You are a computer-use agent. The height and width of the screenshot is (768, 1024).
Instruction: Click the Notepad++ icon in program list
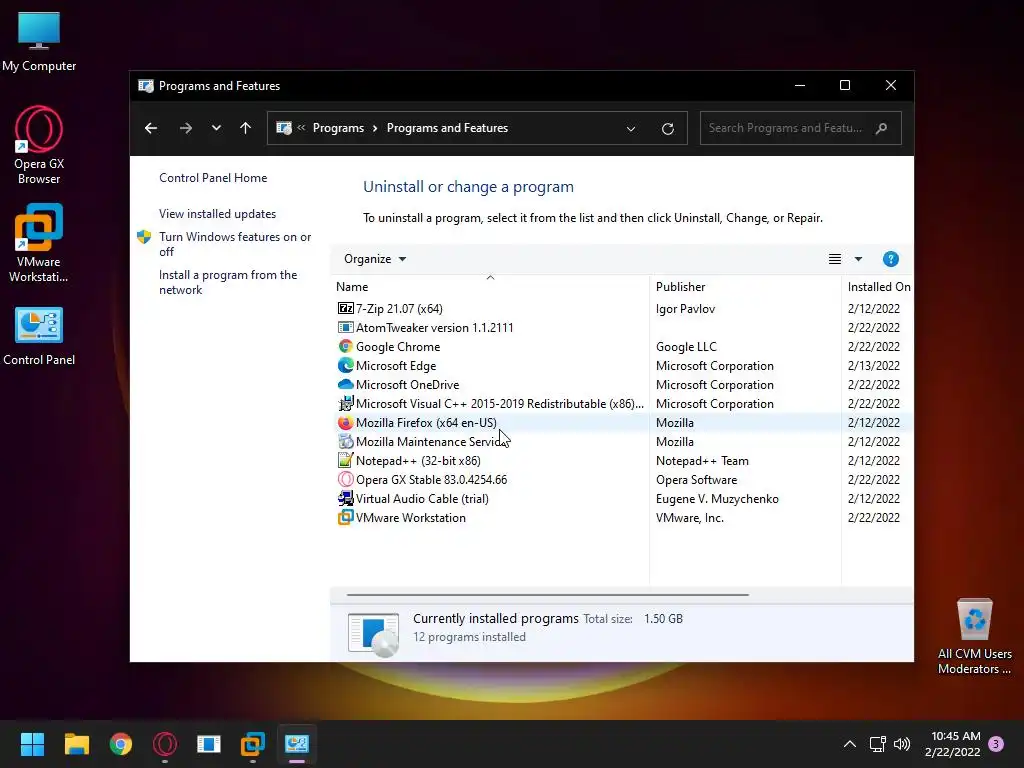coord(345,460)
